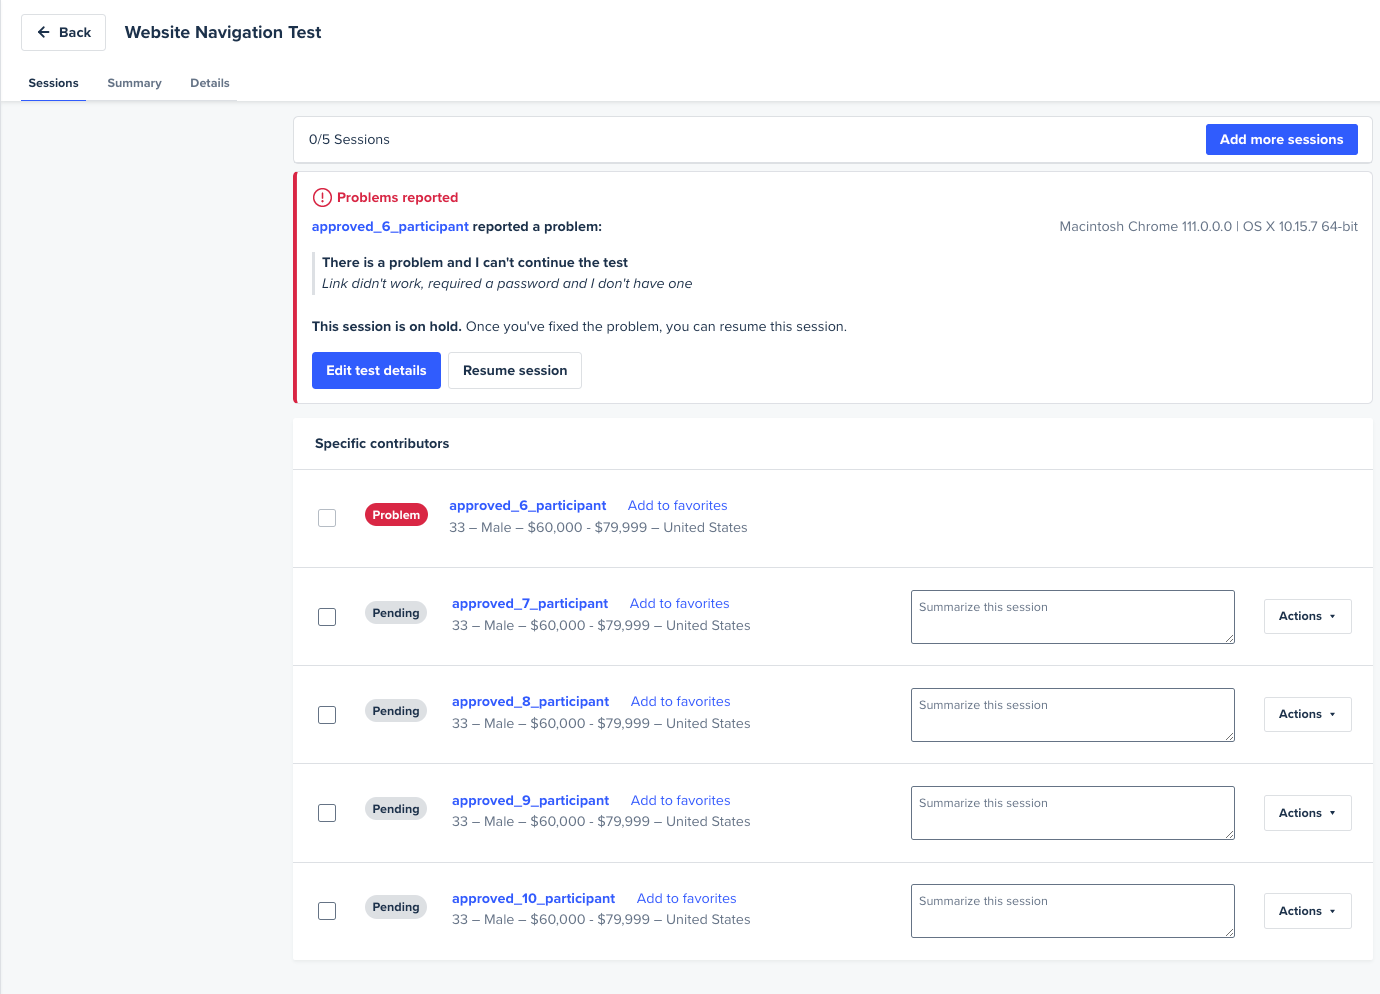Click the Add more sessions button
Screen dimensions: 1380x994
pos(1281,140)
